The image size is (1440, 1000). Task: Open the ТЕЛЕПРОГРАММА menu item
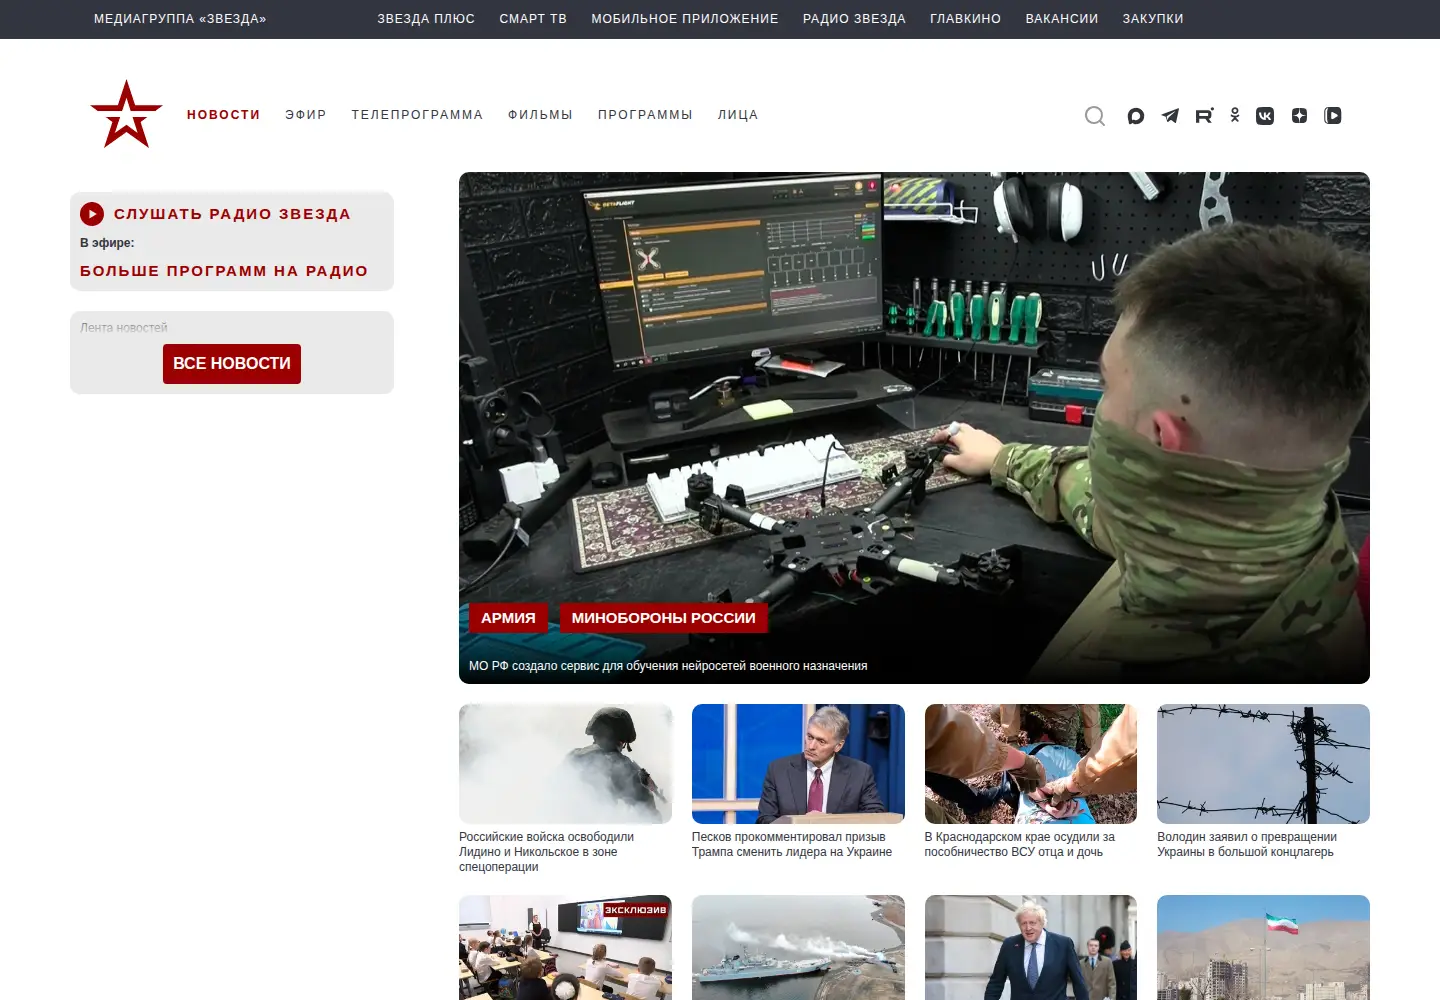click(x=417, y=115)
